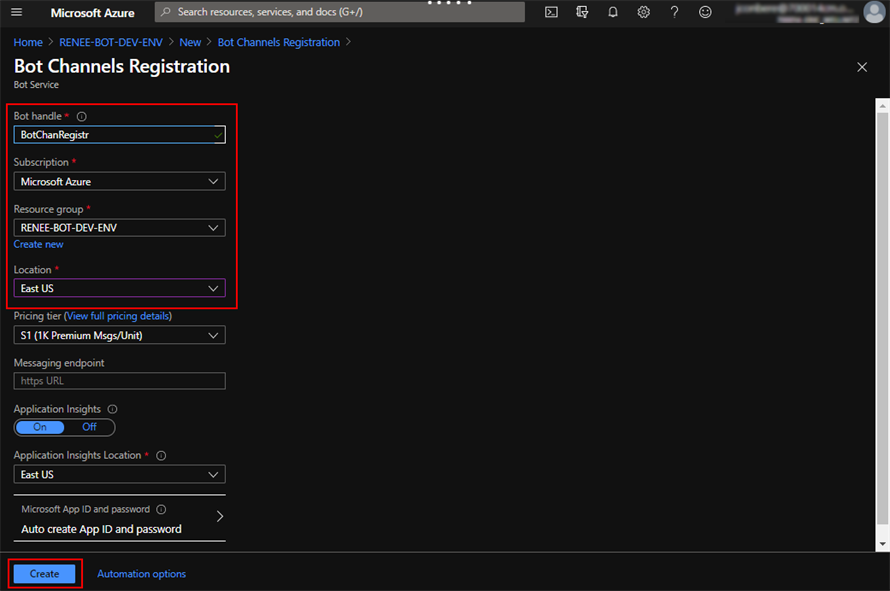Click the Application Insights info toggle icon
890x591 pixels.
coord(111,409)
